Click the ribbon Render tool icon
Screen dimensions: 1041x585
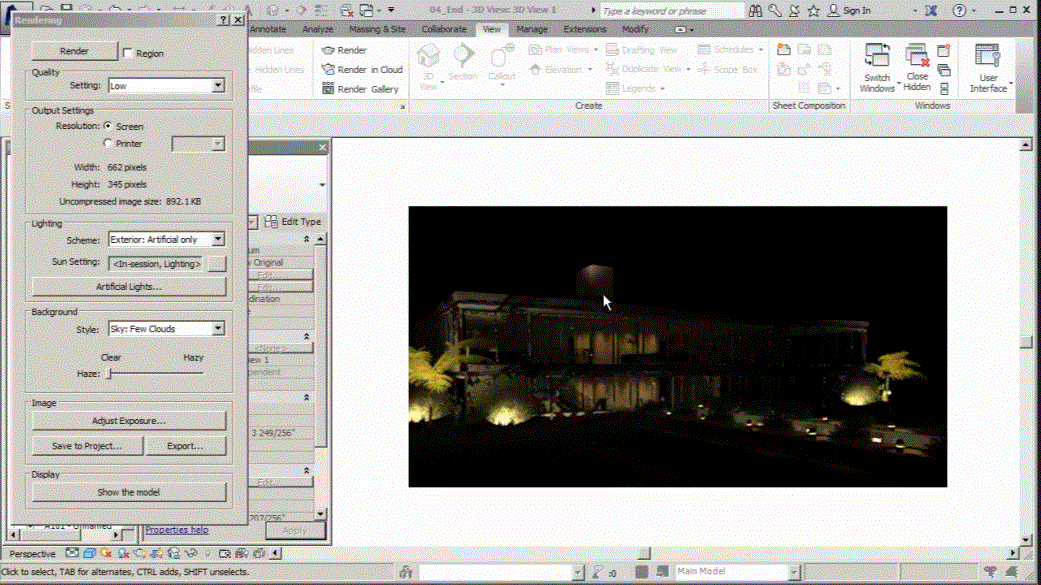tap(328, 50)
